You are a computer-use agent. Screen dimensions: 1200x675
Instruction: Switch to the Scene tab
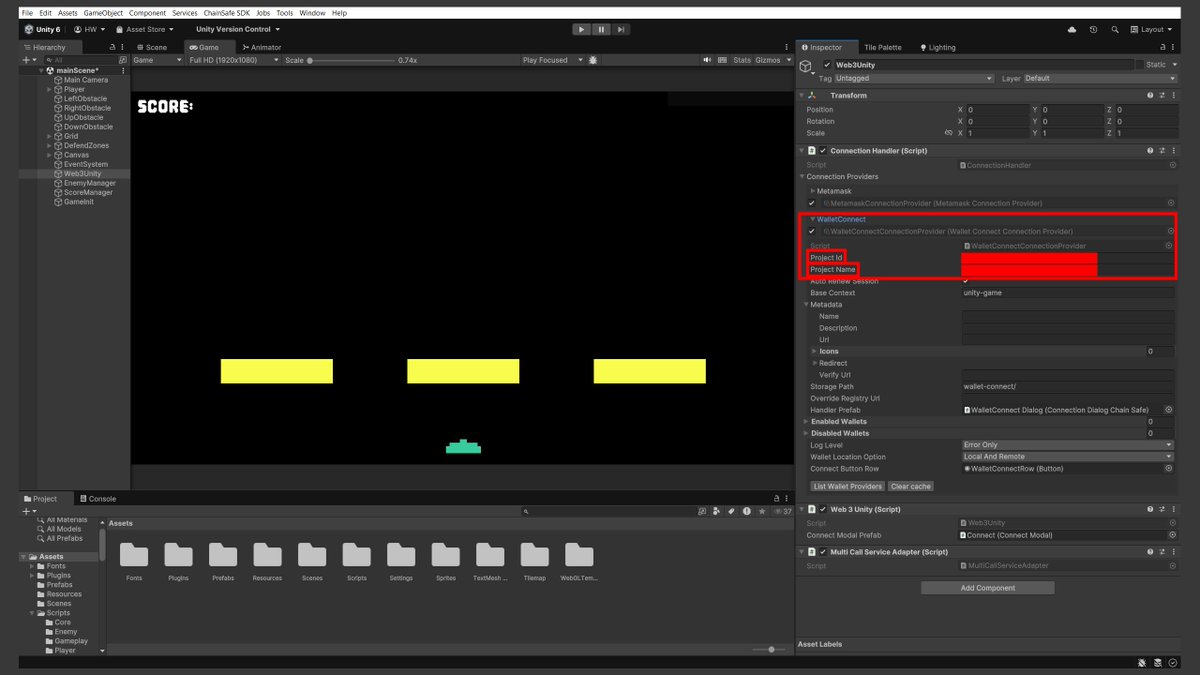click(151, 47)
